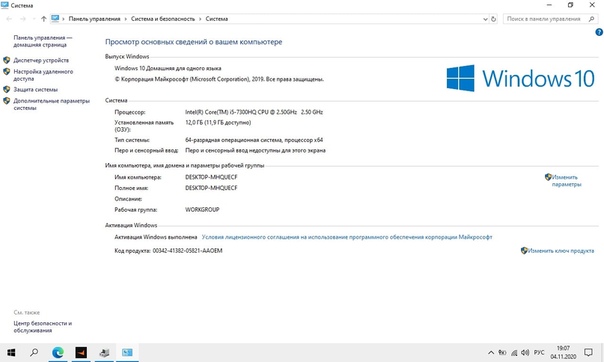The height and width of the screenshot is (362, 604).
Task: Click Система breadcrumb in address bar
Action: point(216,19)
